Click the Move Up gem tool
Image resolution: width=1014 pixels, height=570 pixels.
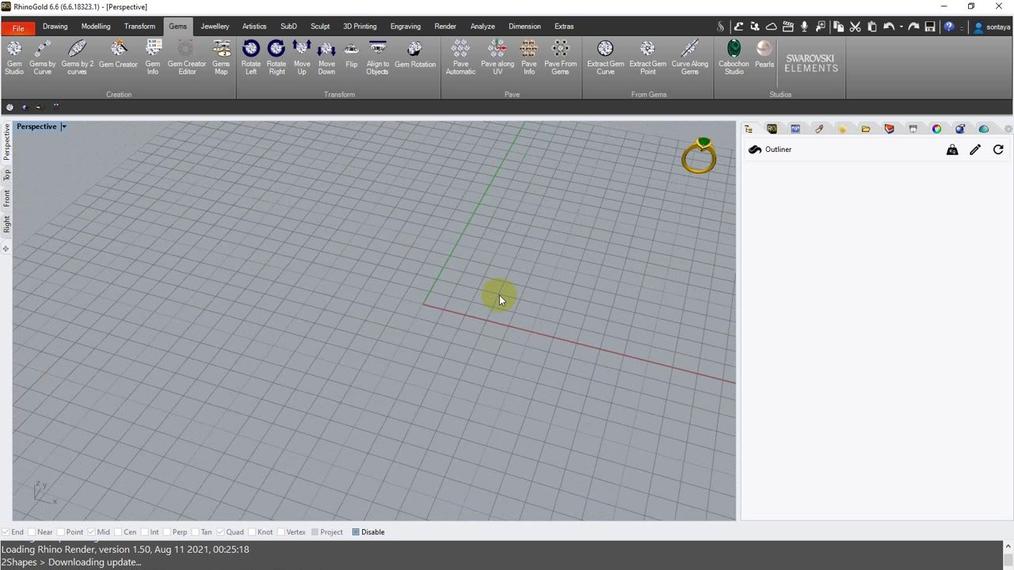pos(301,57)
